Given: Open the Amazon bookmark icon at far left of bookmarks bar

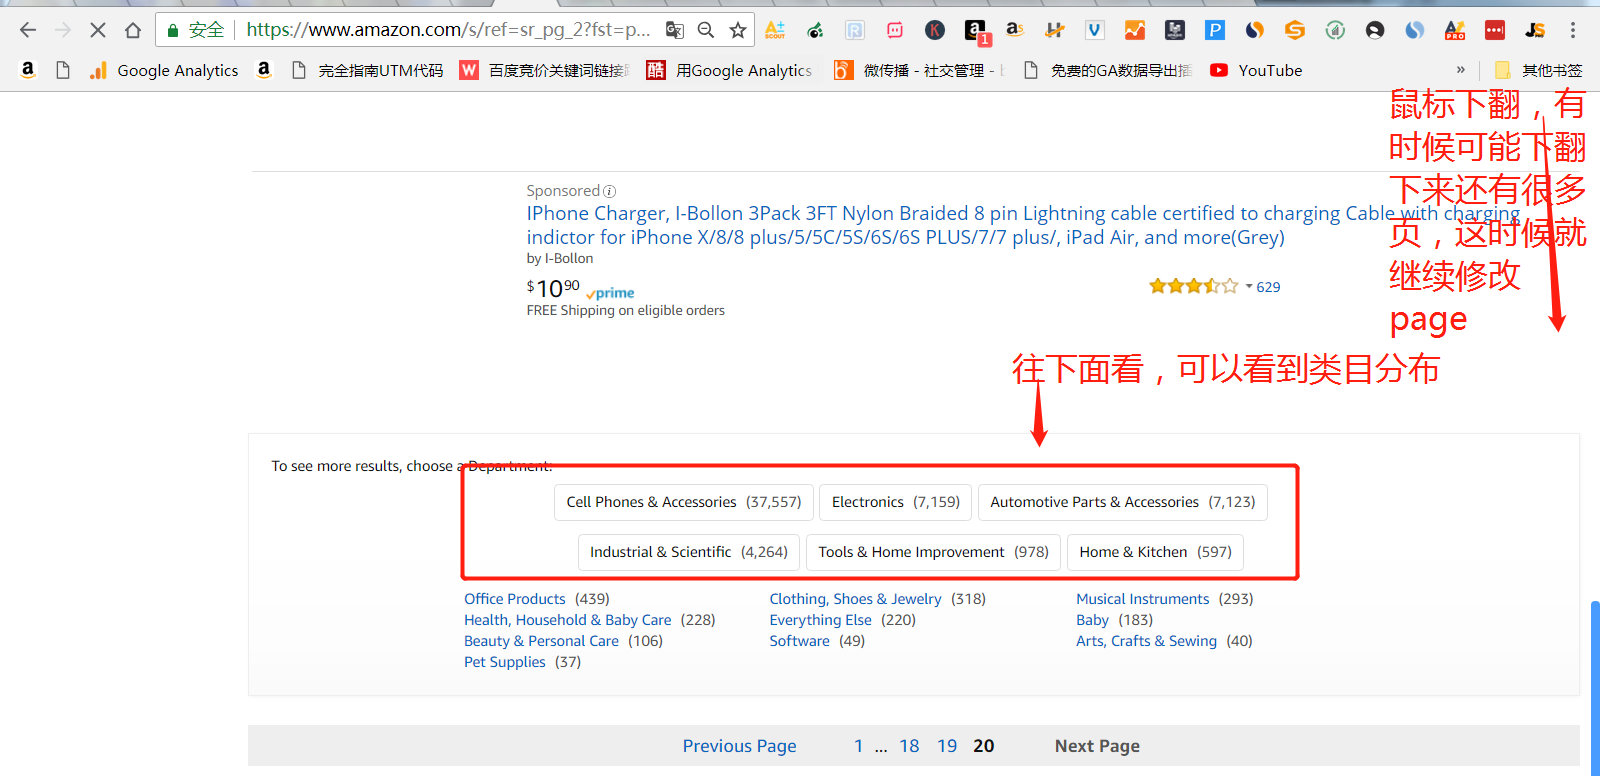Looking at the screenshot, I should pyautogui.click(x=28, y=70).
